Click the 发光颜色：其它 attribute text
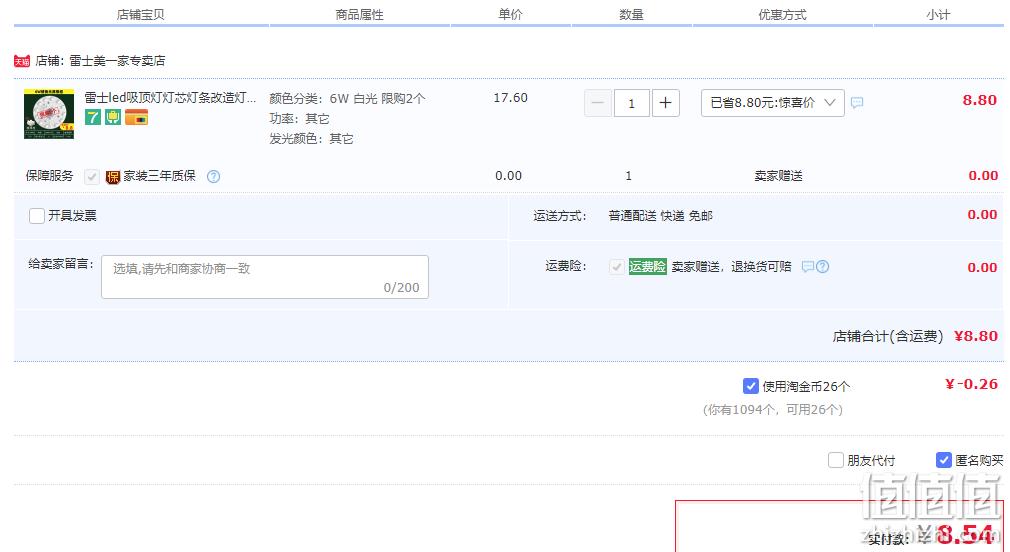The image size is (1010, 552). click(x=311, y=138)
